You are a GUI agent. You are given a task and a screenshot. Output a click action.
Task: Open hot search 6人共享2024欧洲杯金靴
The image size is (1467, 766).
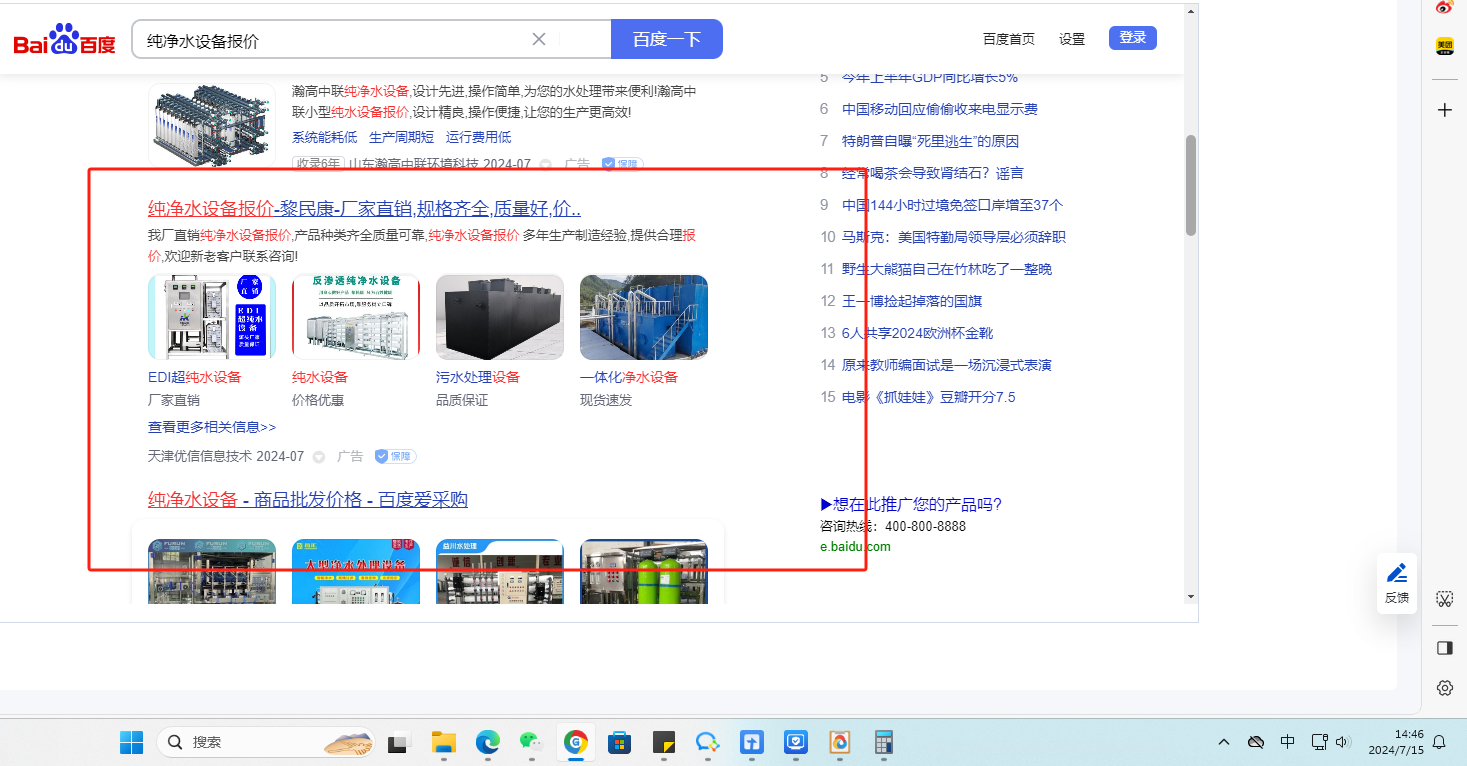click(x=918, y=333)
